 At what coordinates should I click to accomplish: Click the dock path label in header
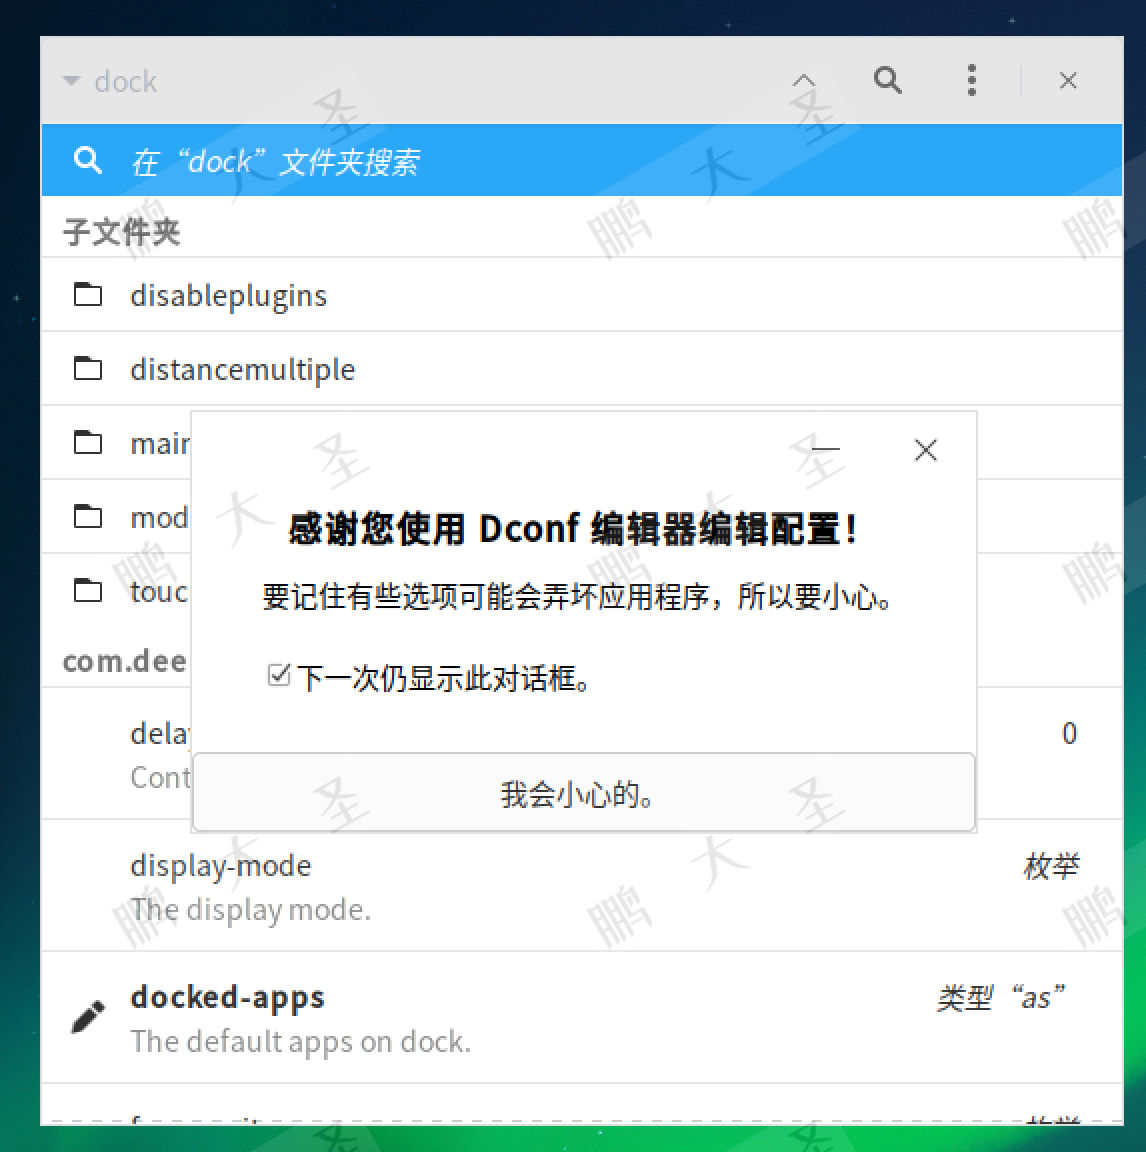[x=126, y=81]
